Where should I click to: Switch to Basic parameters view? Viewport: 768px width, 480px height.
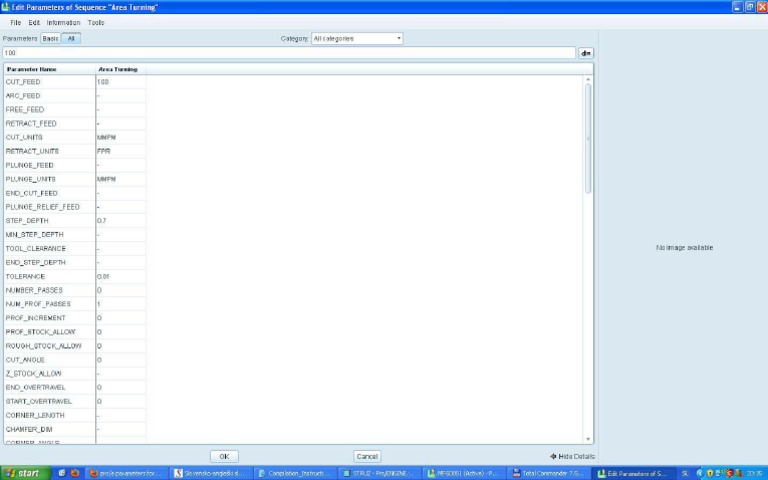click(x=50, y=38)
